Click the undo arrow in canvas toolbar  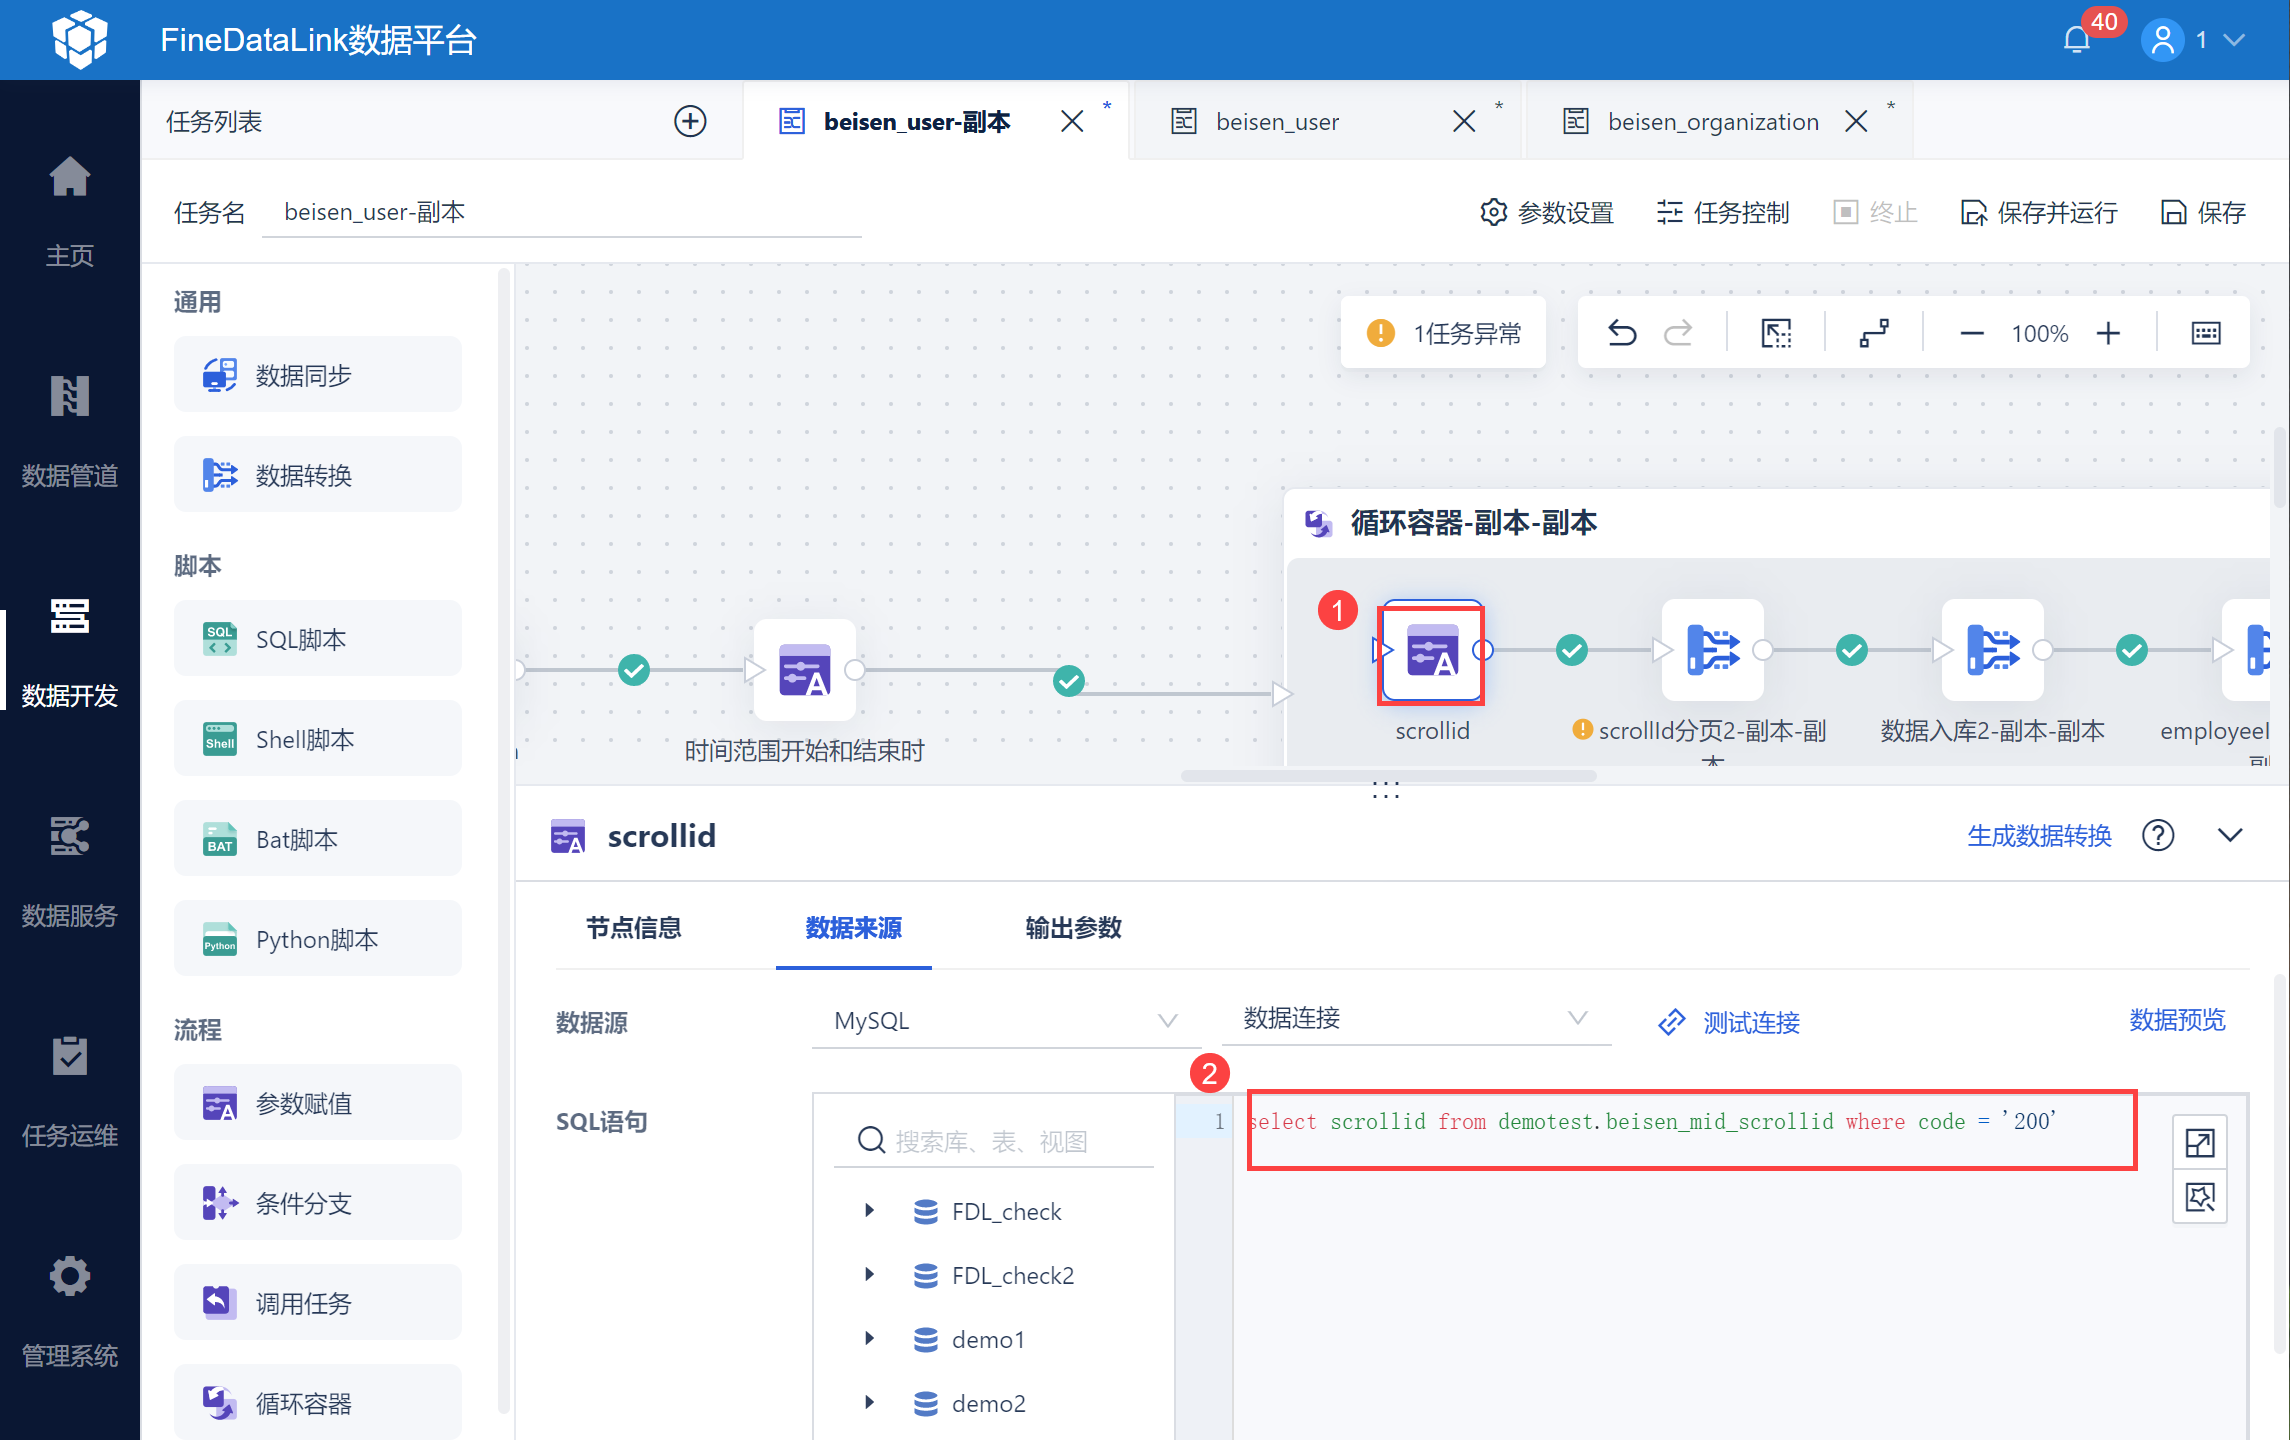[x=1622, y=333]
